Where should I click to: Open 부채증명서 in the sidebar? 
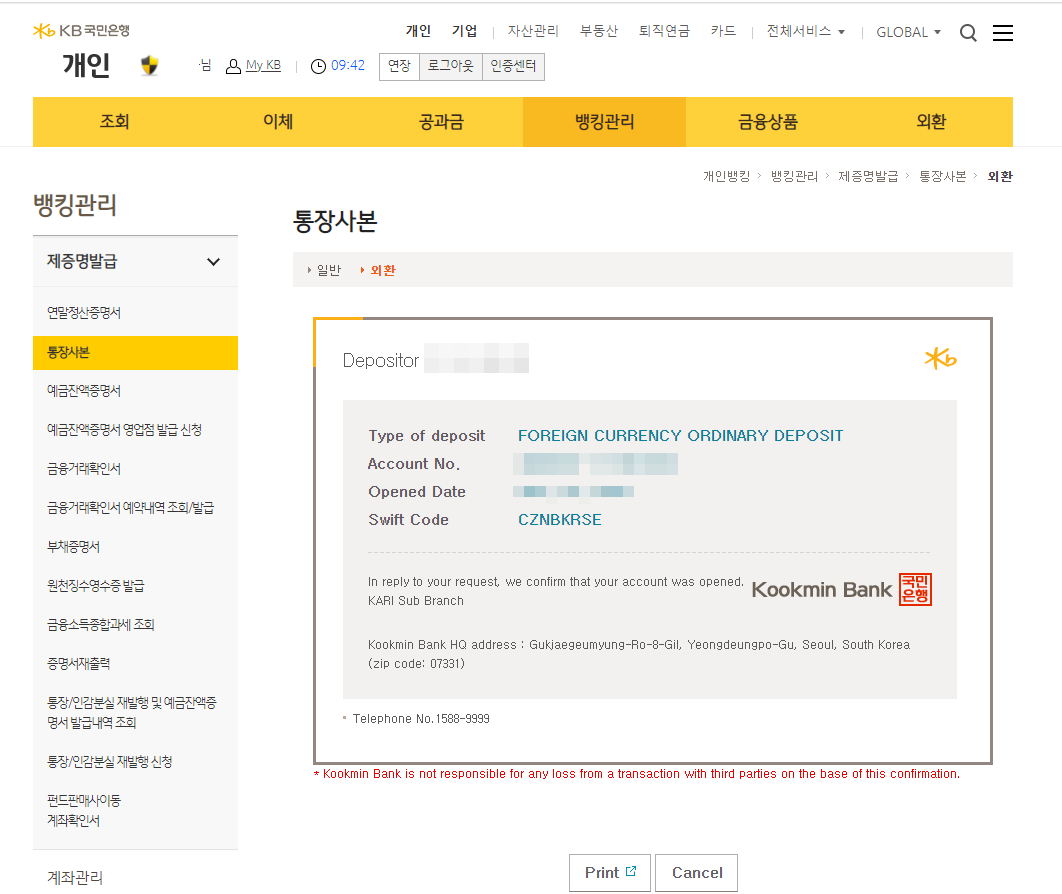pyautogui.click(x=73, y=547)
